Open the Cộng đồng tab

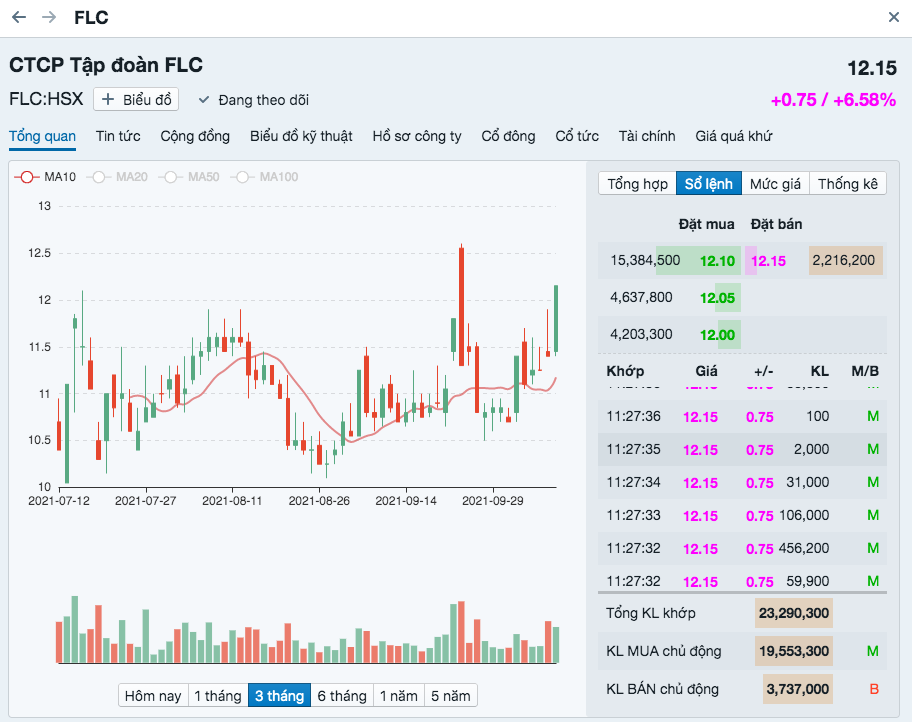195,136
